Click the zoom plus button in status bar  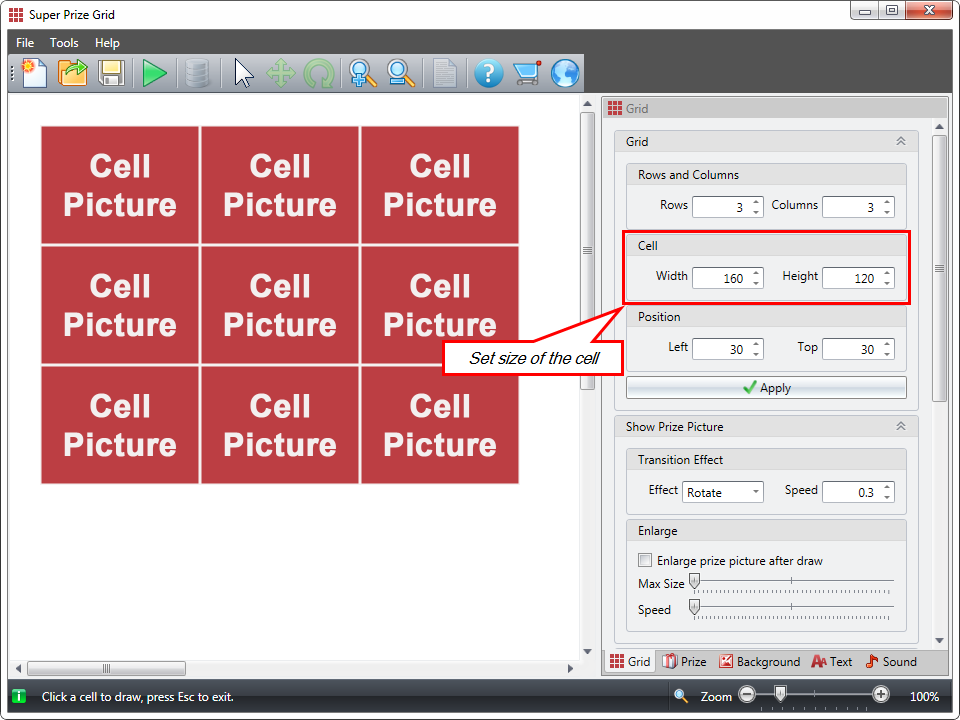point(881,695)
